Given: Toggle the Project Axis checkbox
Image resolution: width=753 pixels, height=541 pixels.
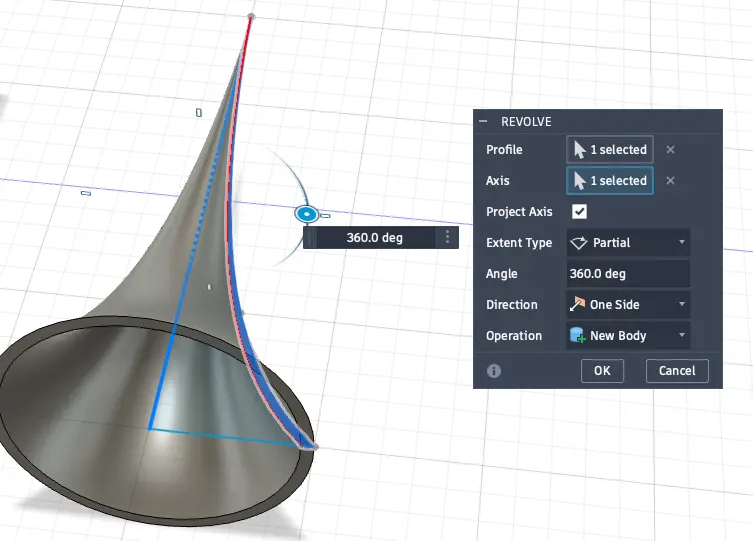Looking at the screenshot, I should 579,212.
